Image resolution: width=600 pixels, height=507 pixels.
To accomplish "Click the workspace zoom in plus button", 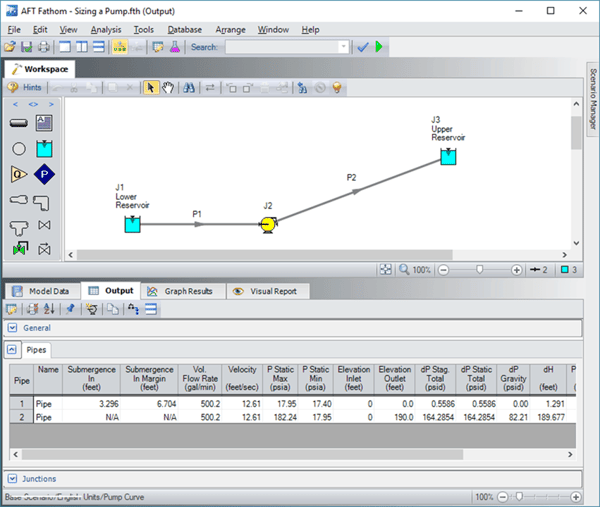I will (516, 270).
